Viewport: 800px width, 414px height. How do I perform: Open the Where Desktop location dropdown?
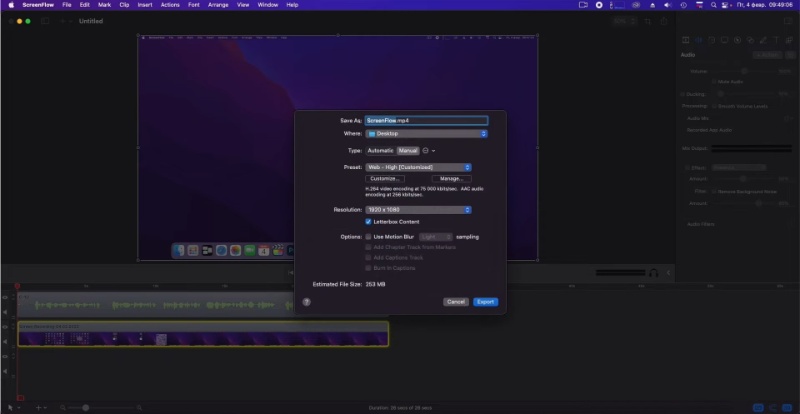(426, 134)
